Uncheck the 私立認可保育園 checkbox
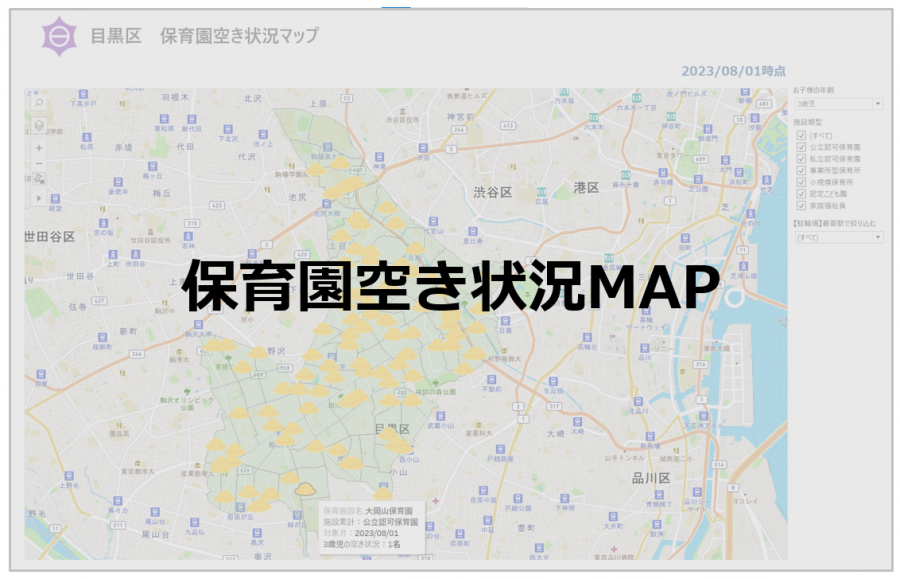This screenshot has height=579, width=900. point(801,158)
